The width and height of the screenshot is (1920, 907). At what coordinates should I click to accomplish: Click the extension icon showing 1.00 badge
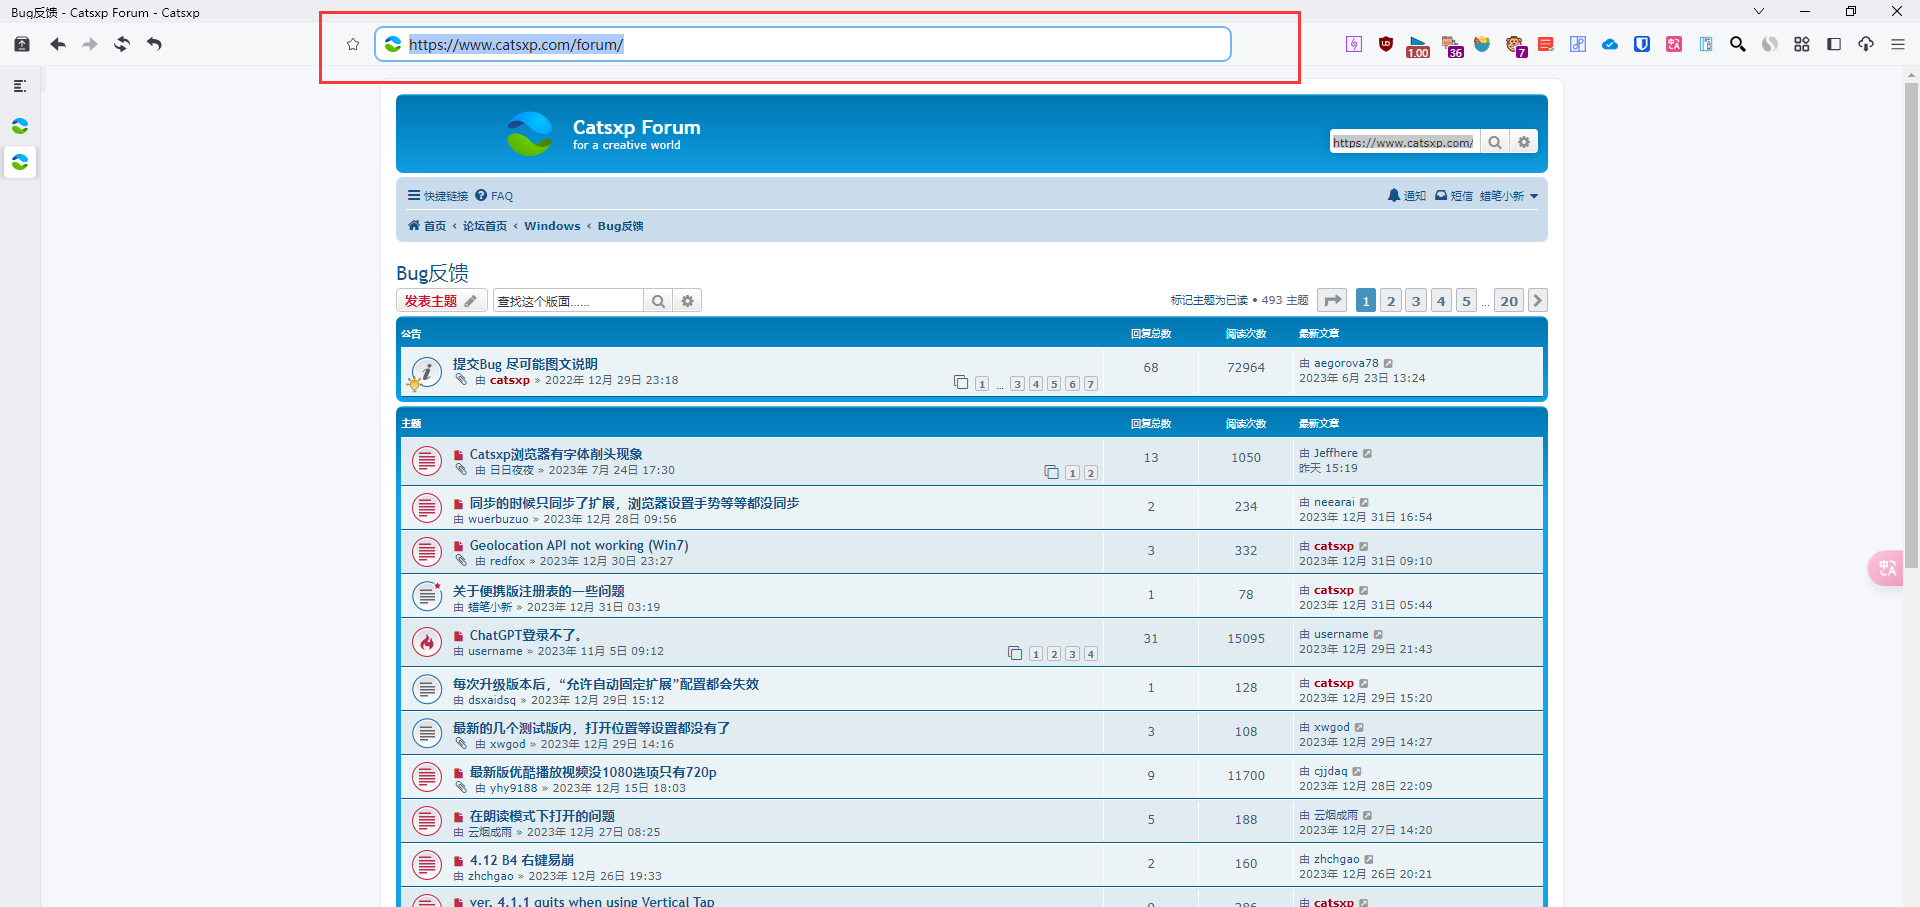(x=1418, y=46)
